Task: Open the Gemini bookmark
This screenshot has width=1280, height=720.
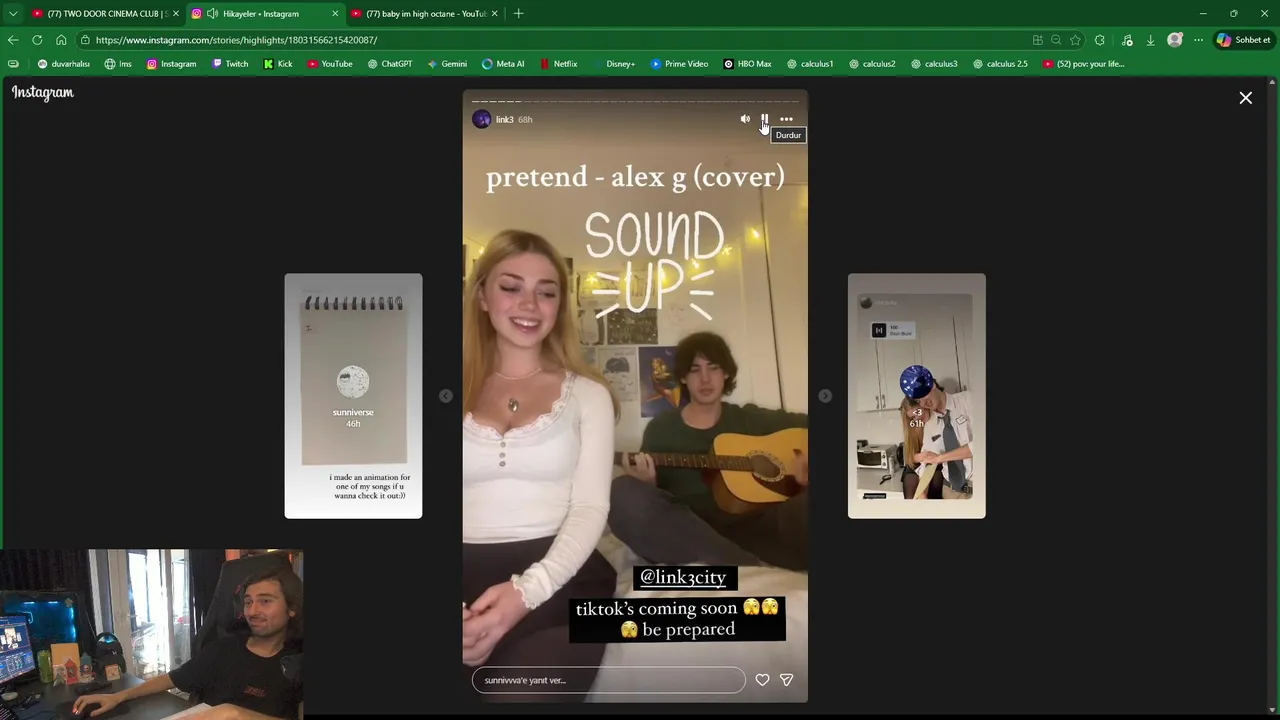Action: coord(447,64)
